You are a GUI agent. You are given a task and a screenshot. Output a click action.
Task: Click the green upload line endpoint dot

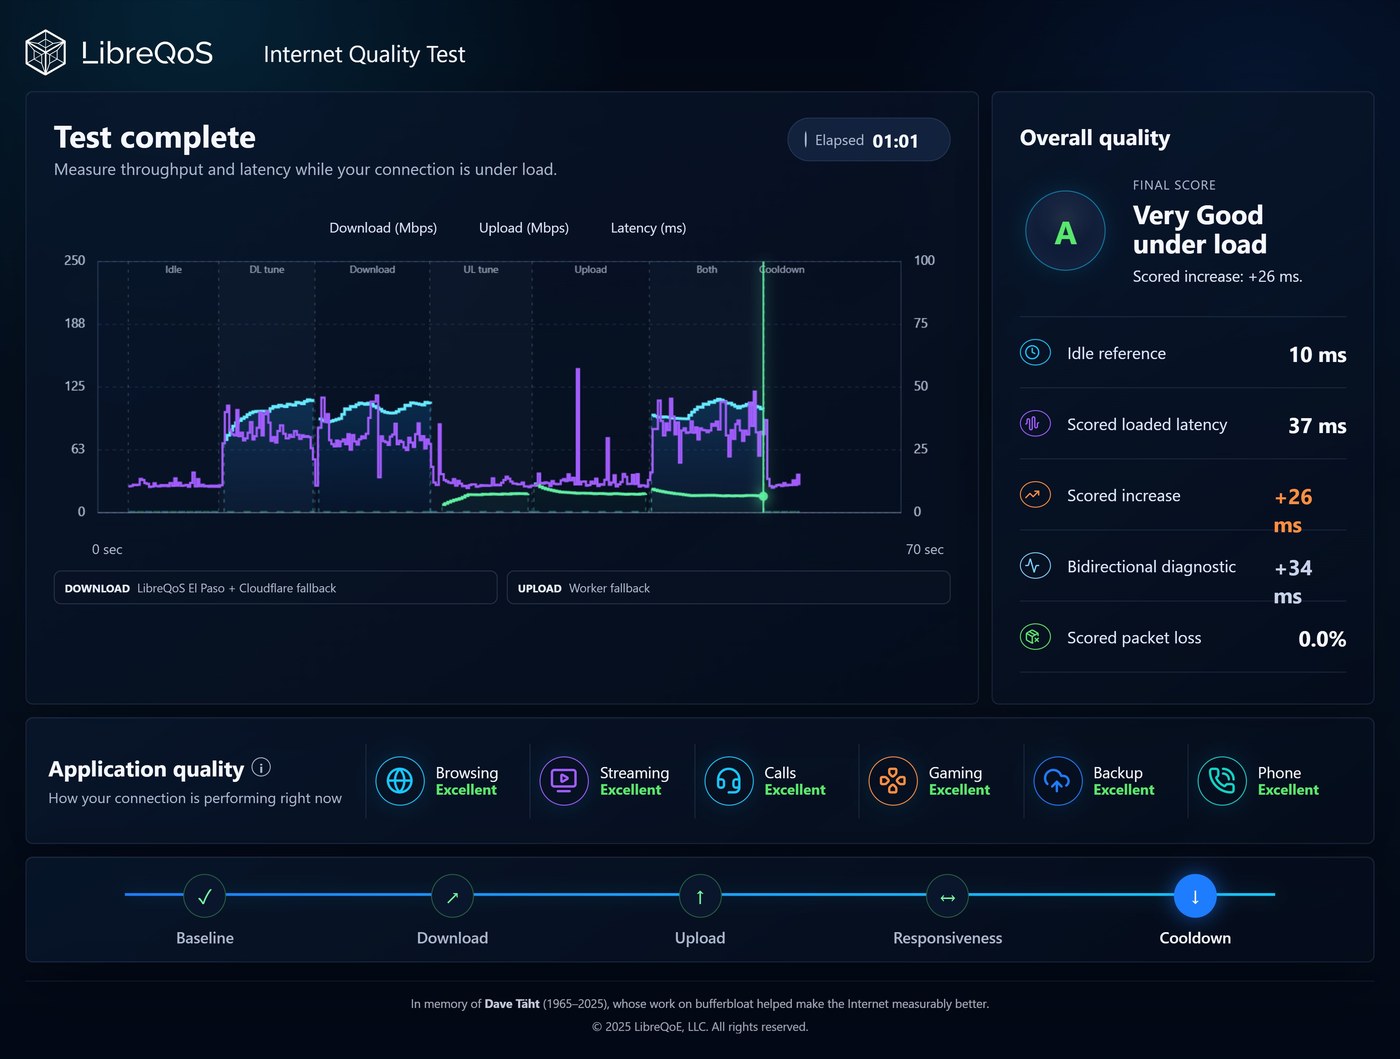click(x=763, y=496)
